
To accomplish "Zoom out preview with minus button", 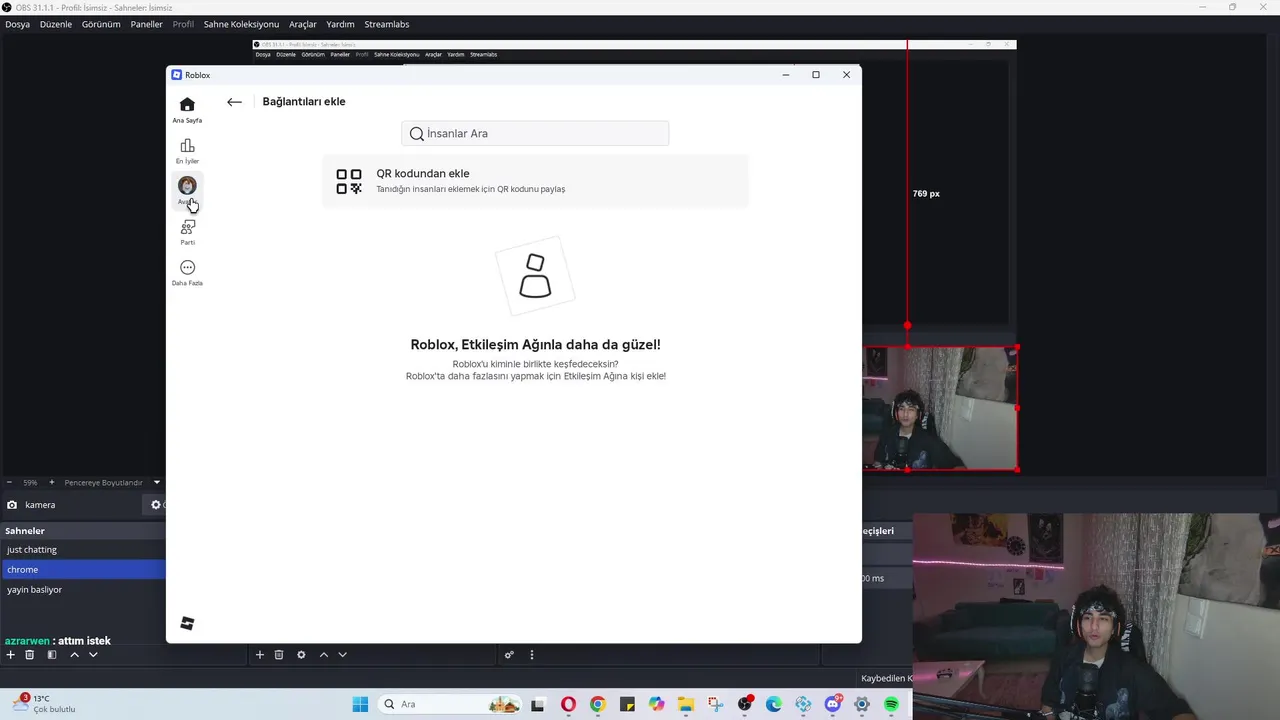I will tap(9, 482).
